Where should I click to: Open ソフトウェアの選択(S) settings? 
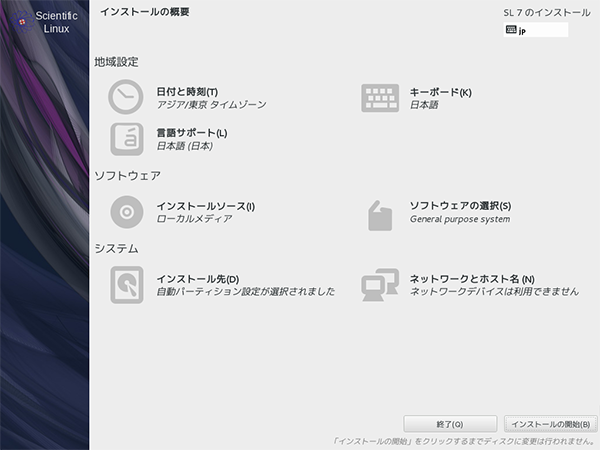tap(460, 205)
